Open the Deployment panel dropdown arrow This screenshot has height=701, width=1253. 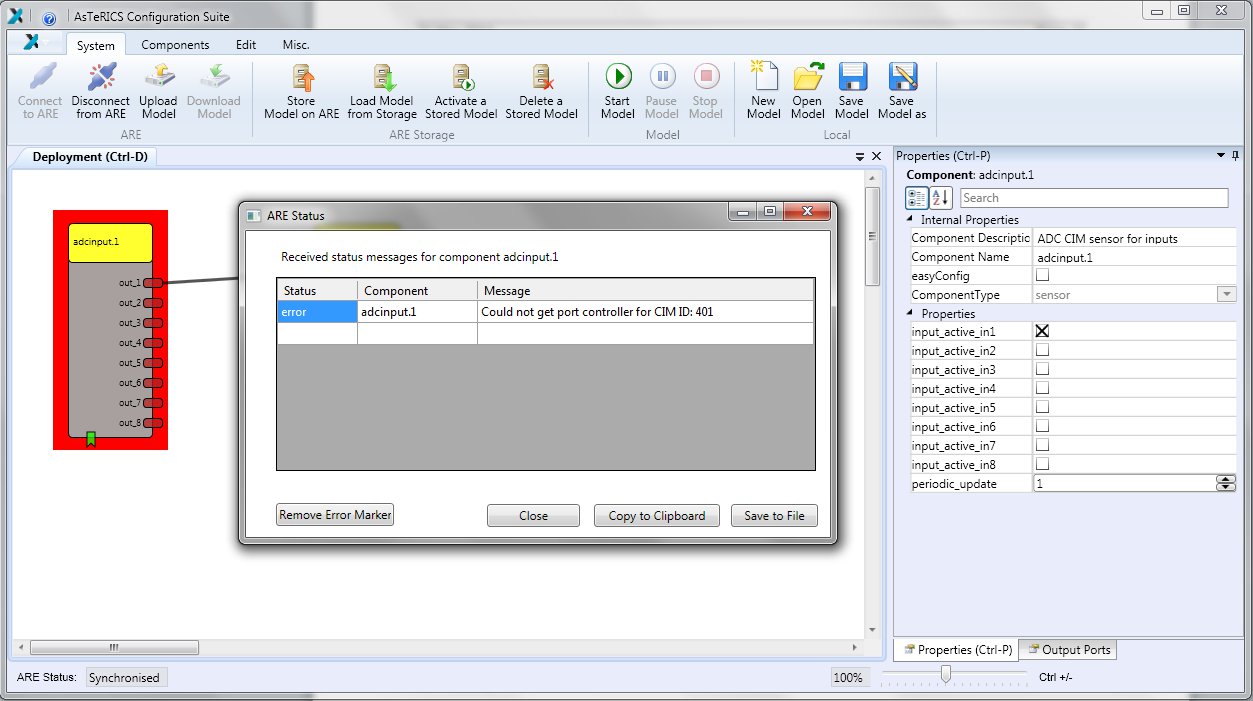coord(860,157)
